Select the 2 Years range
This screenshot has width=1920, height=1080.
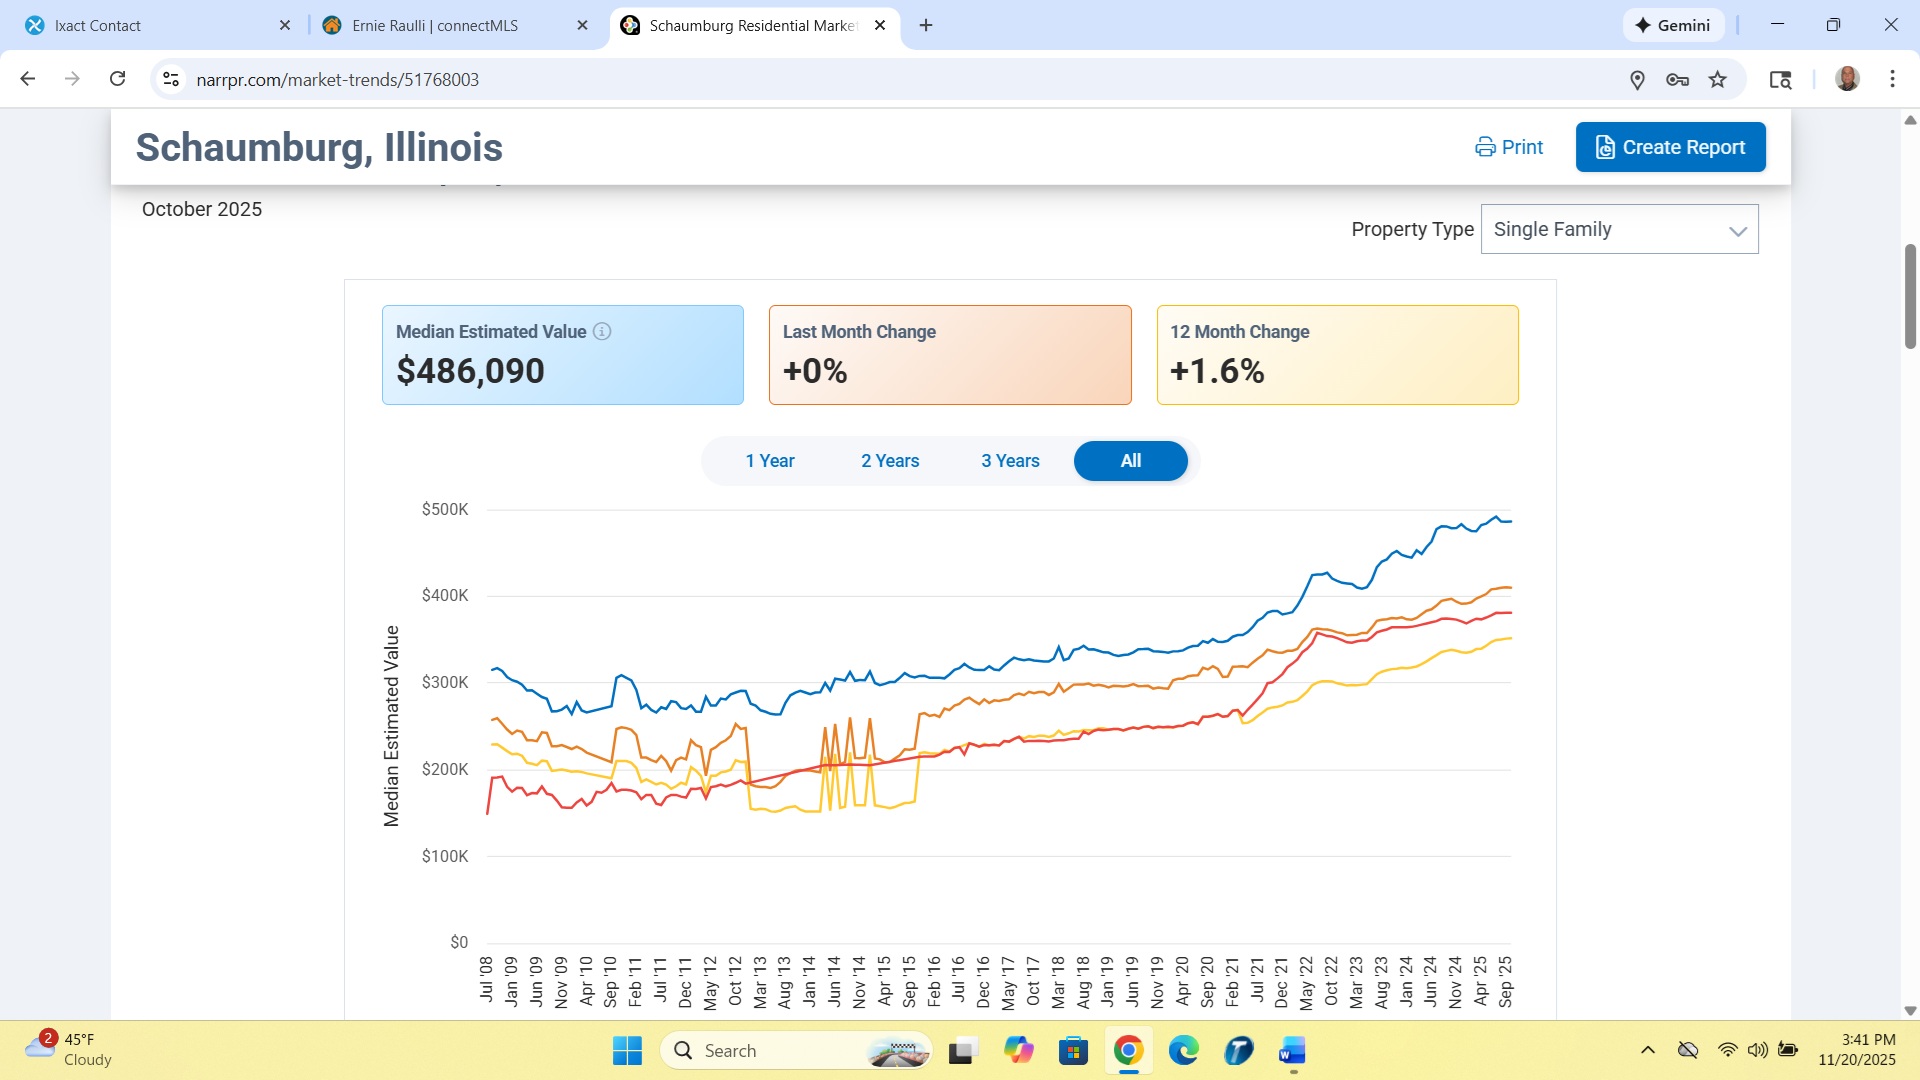pyautogui.click(x=889, y=461)
